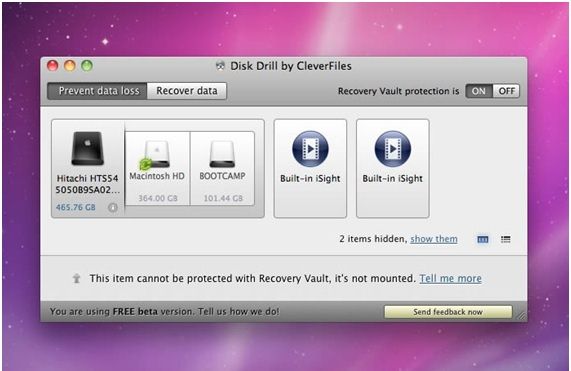Switch to the Prevent data loss tab
Viewport: 571px width, 371px height.
[x=97, y=91]
